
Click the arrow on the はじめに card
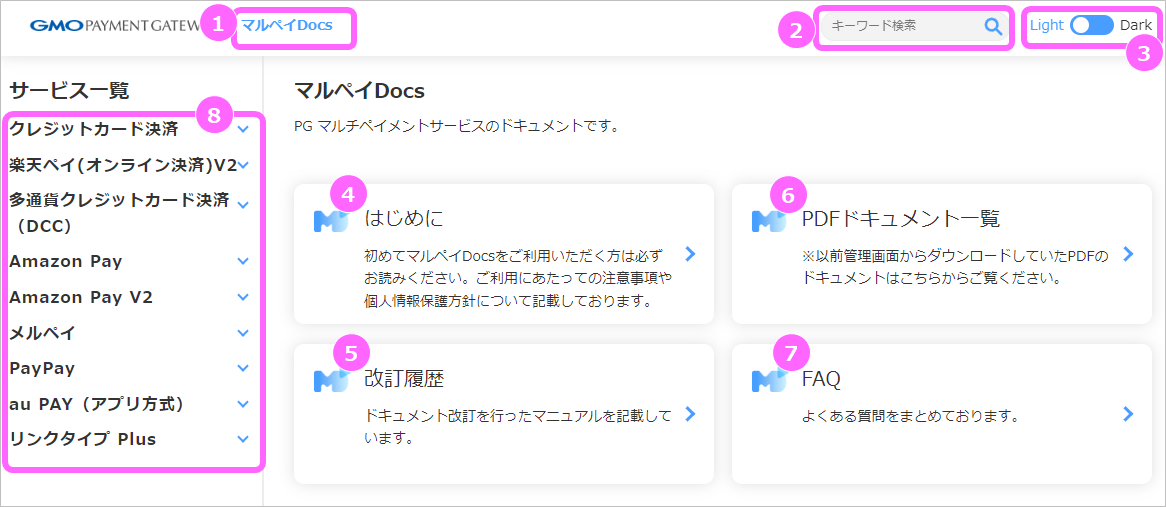[x=690, y=254]
